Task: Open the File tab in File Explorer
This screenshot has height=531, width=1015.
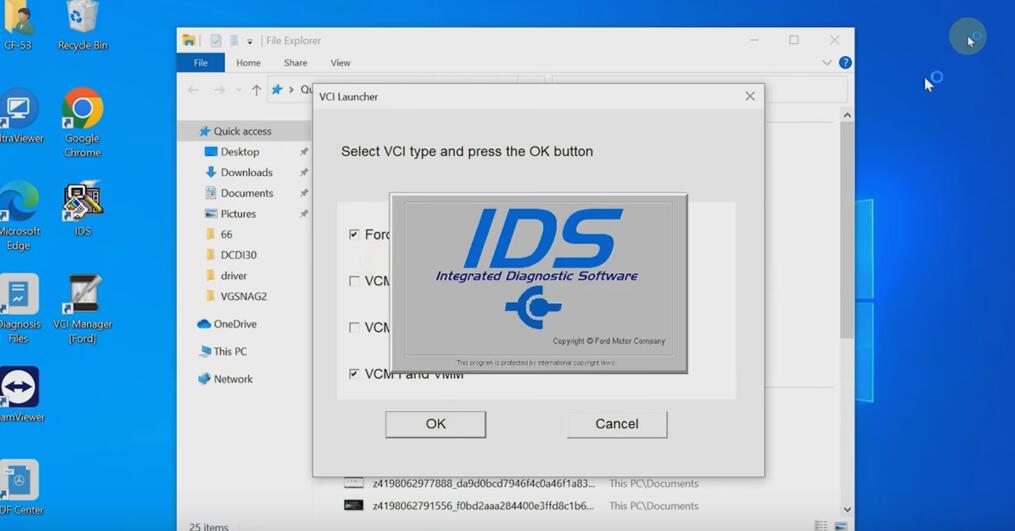Action: coord(201,63)
